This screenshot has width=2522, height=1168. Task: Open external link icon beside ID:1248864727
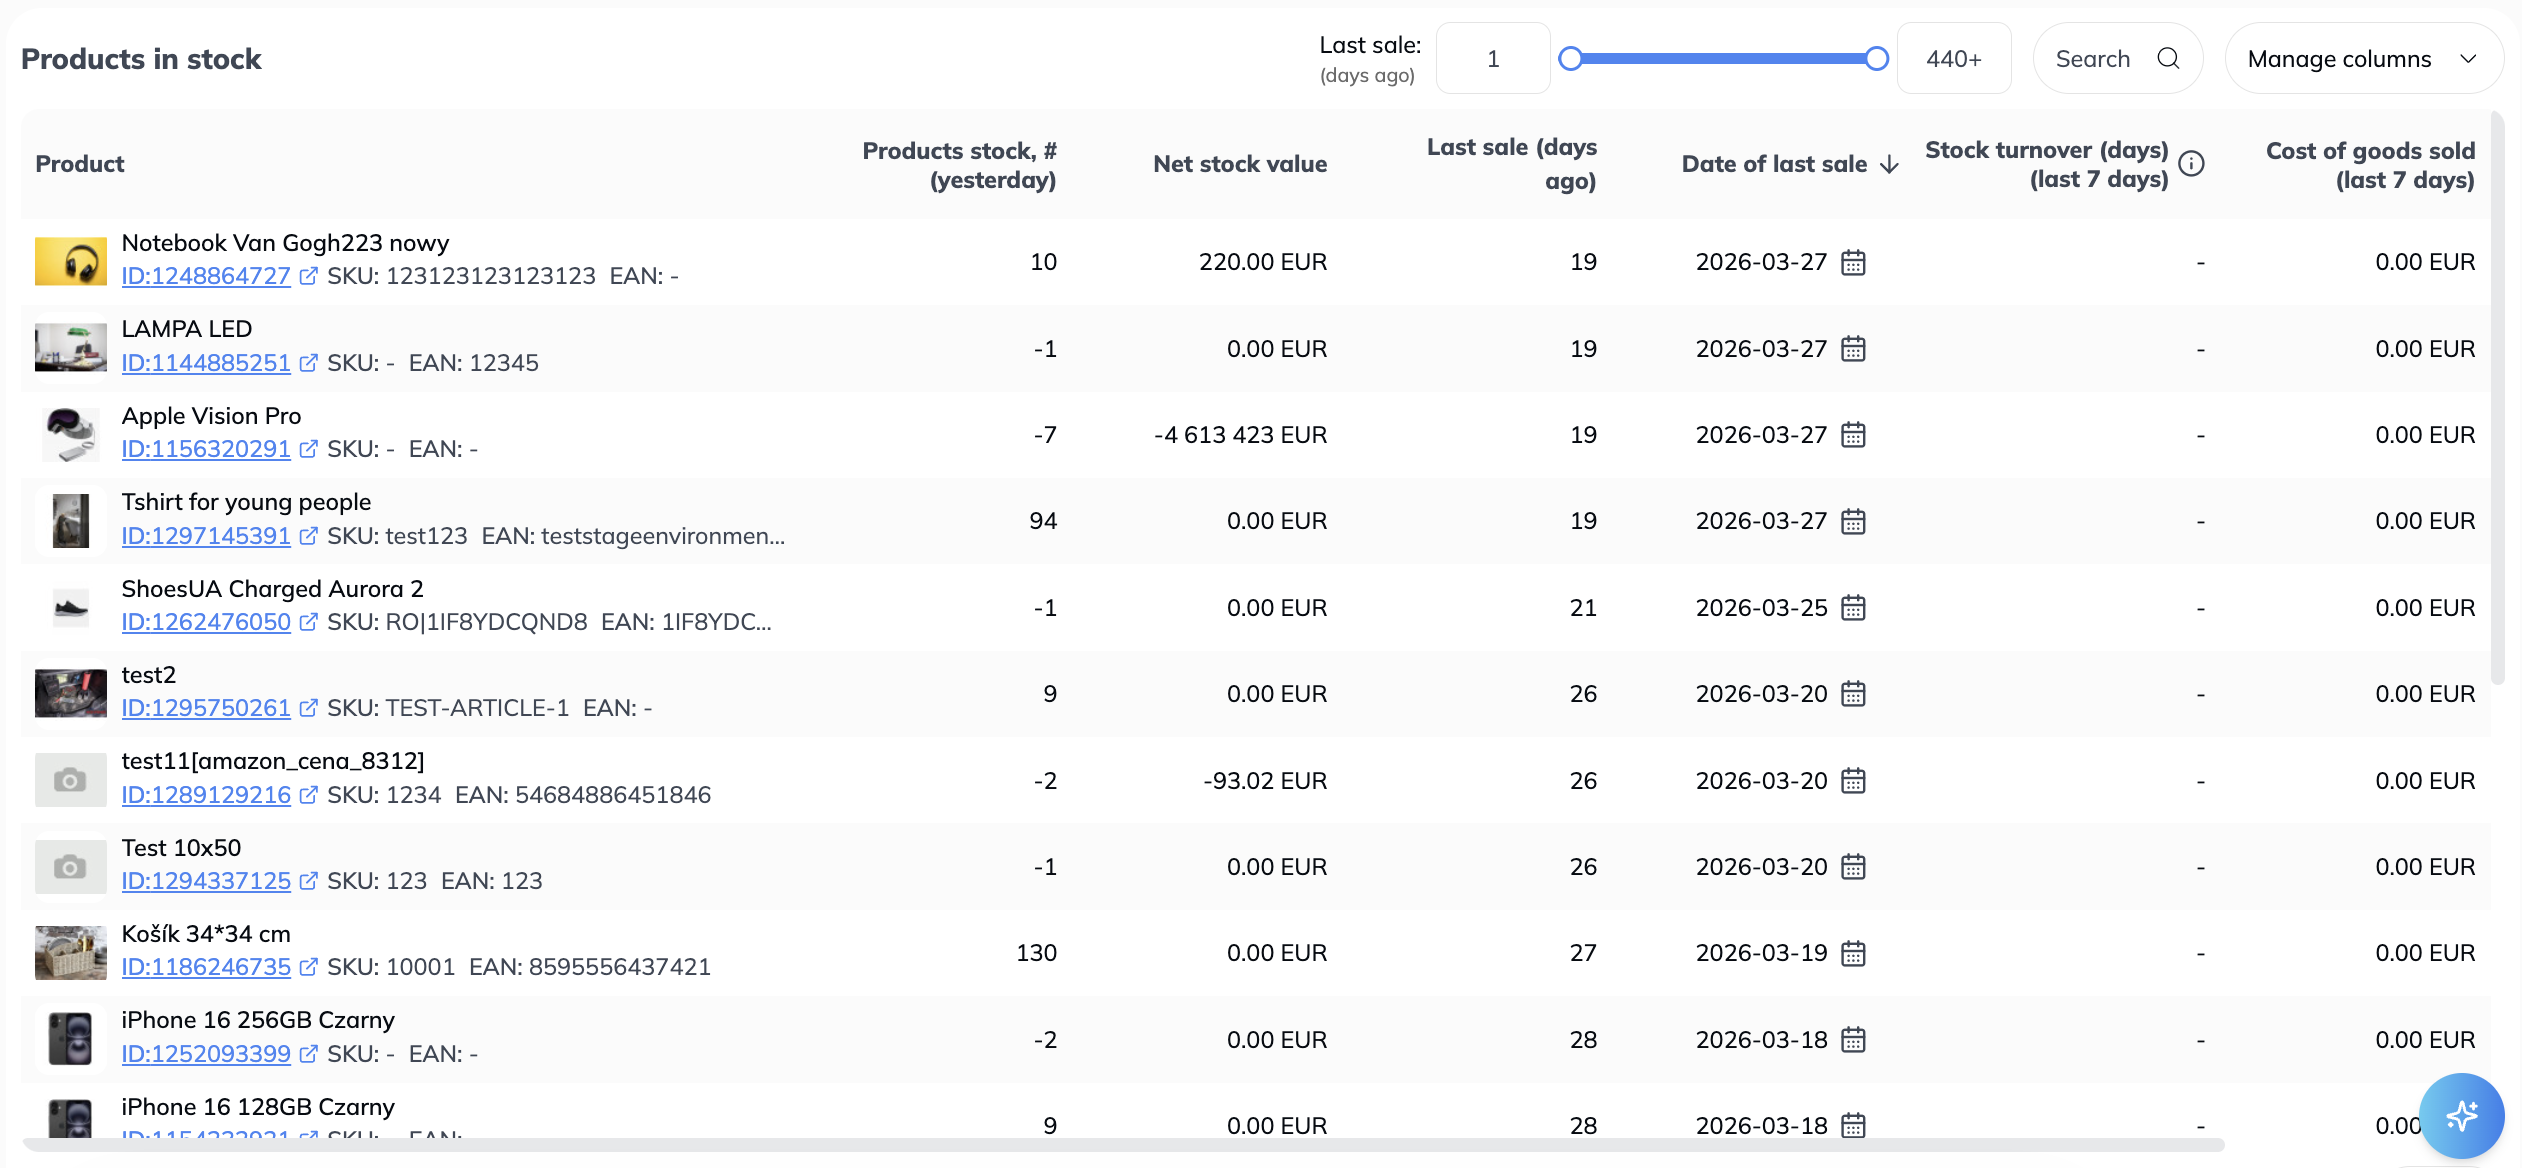point(308,276)
